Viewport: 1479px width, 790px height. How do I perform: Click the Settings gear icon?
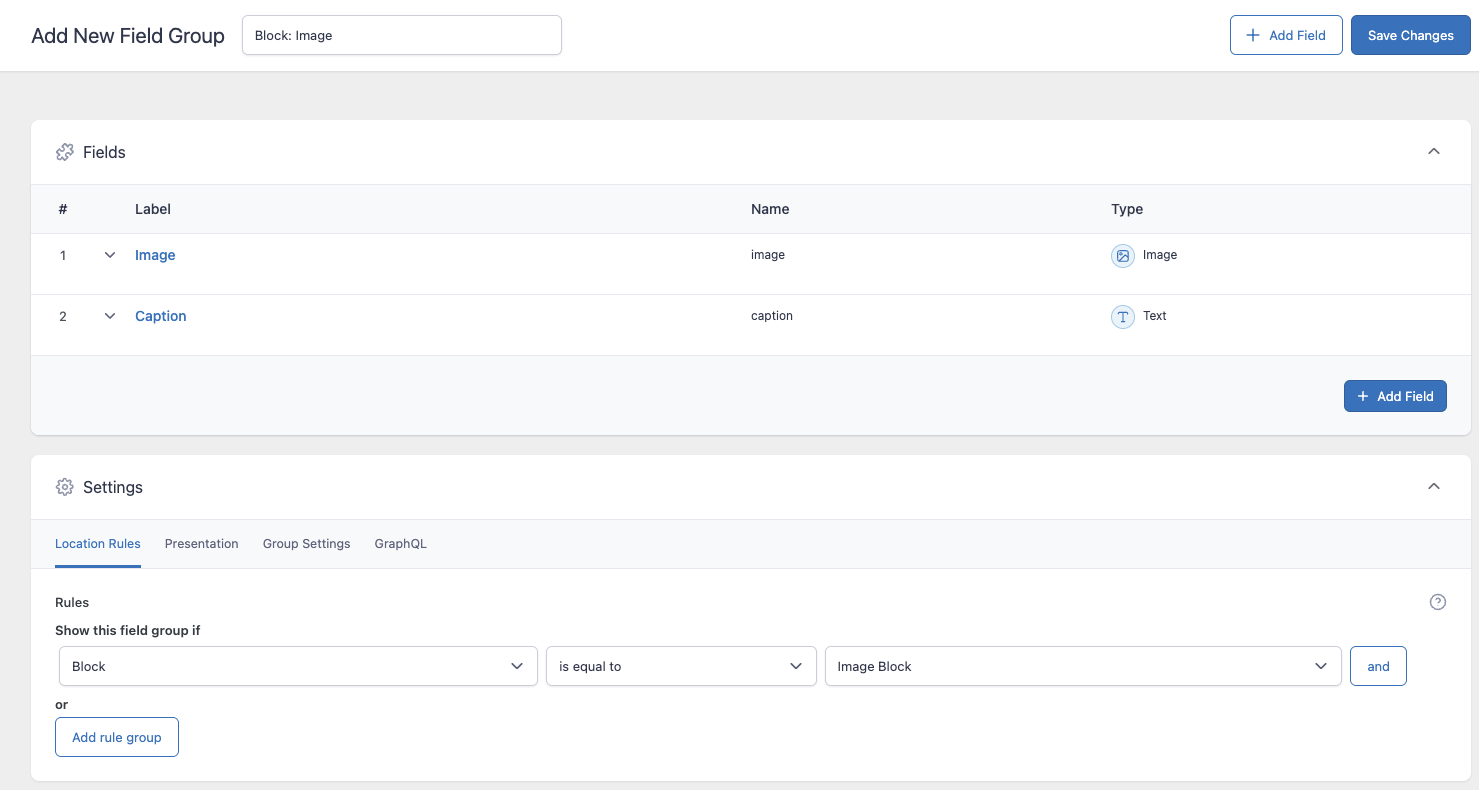[65, 487]
